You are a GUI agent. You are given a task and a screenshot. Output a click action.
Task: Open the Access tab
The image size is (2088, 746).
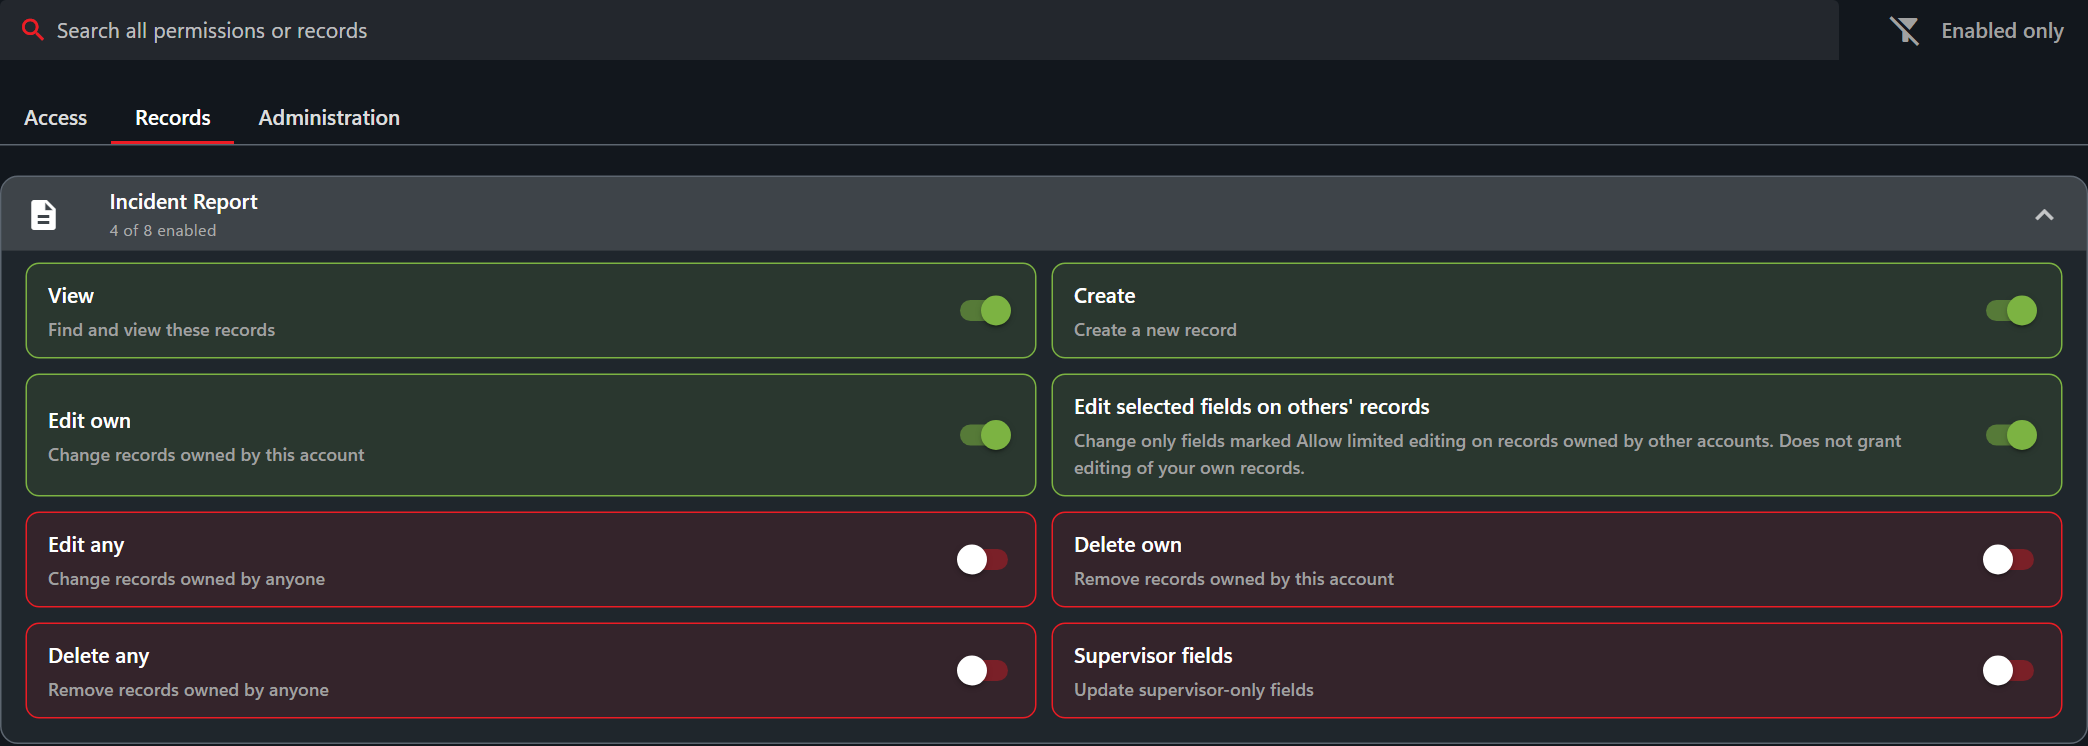coord(56,118)
